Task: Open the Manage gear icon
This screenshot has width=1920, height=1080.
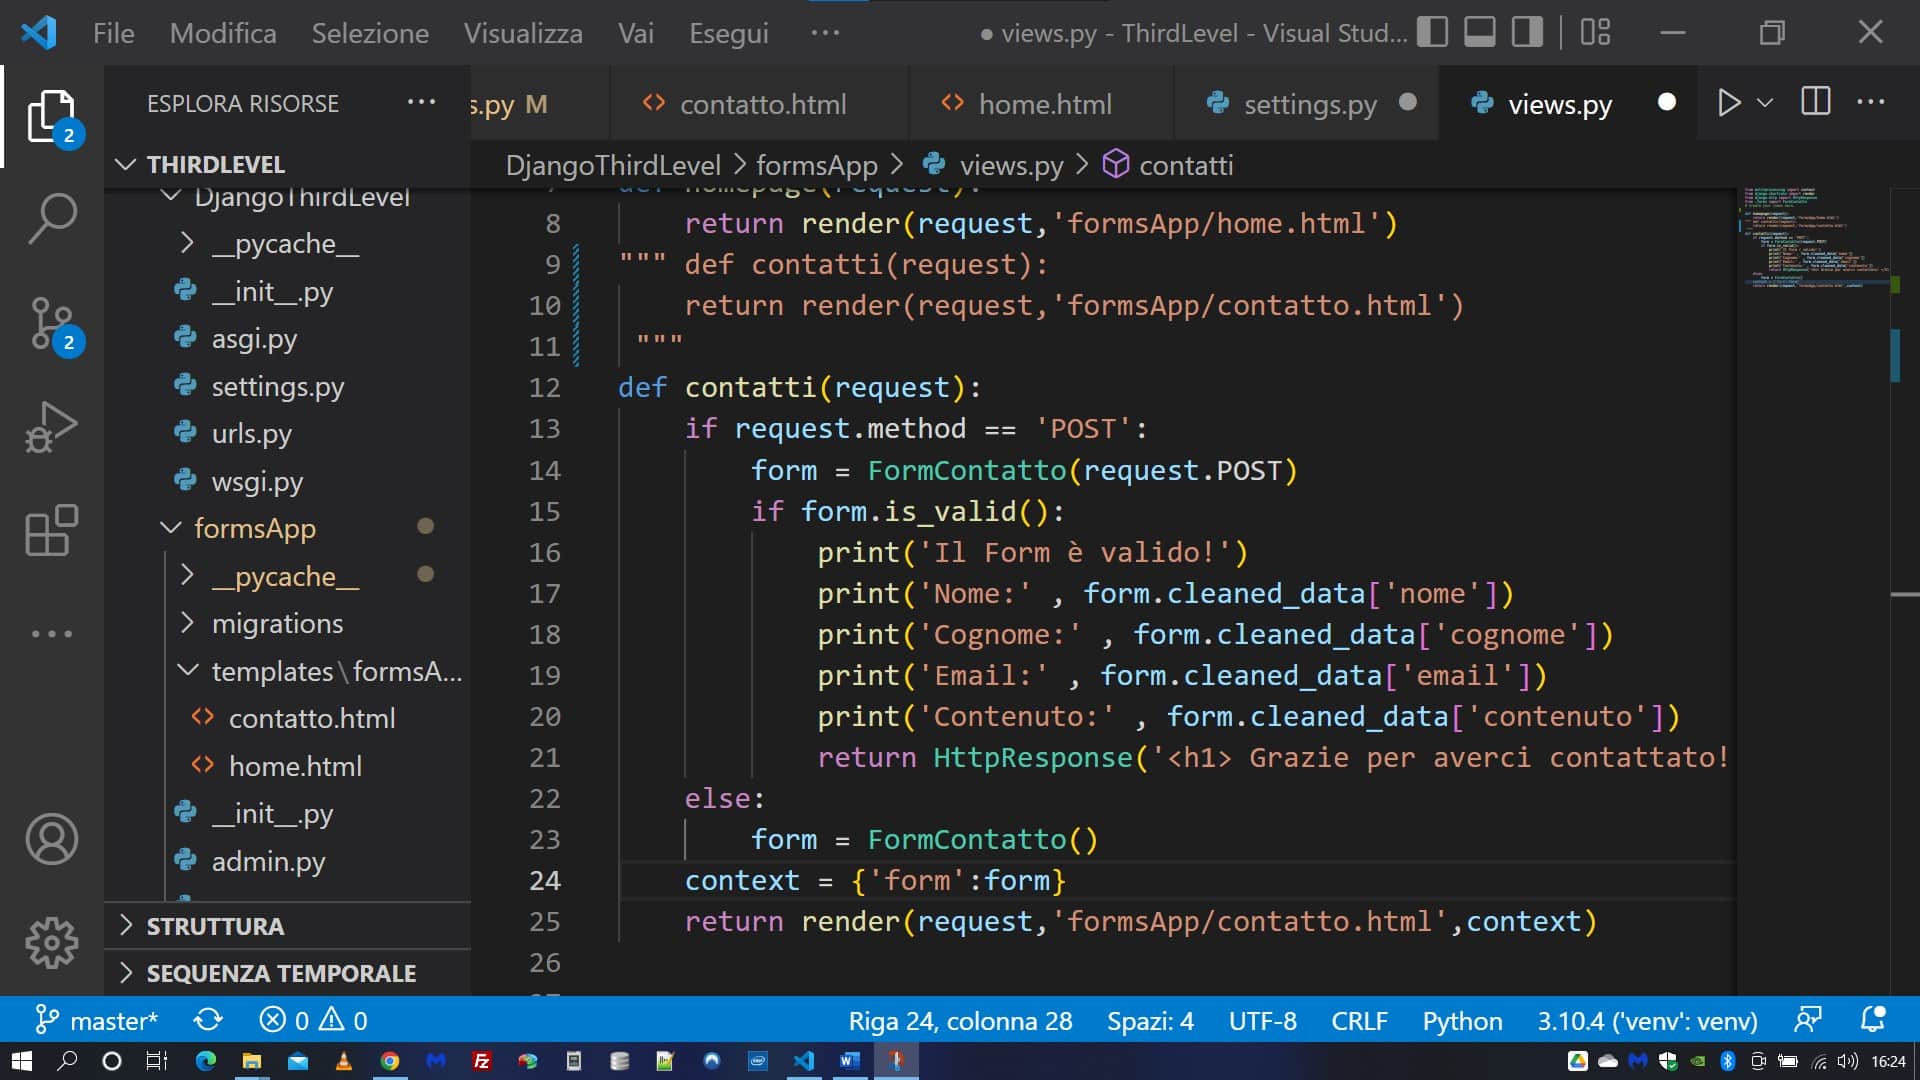Action: 52,942
